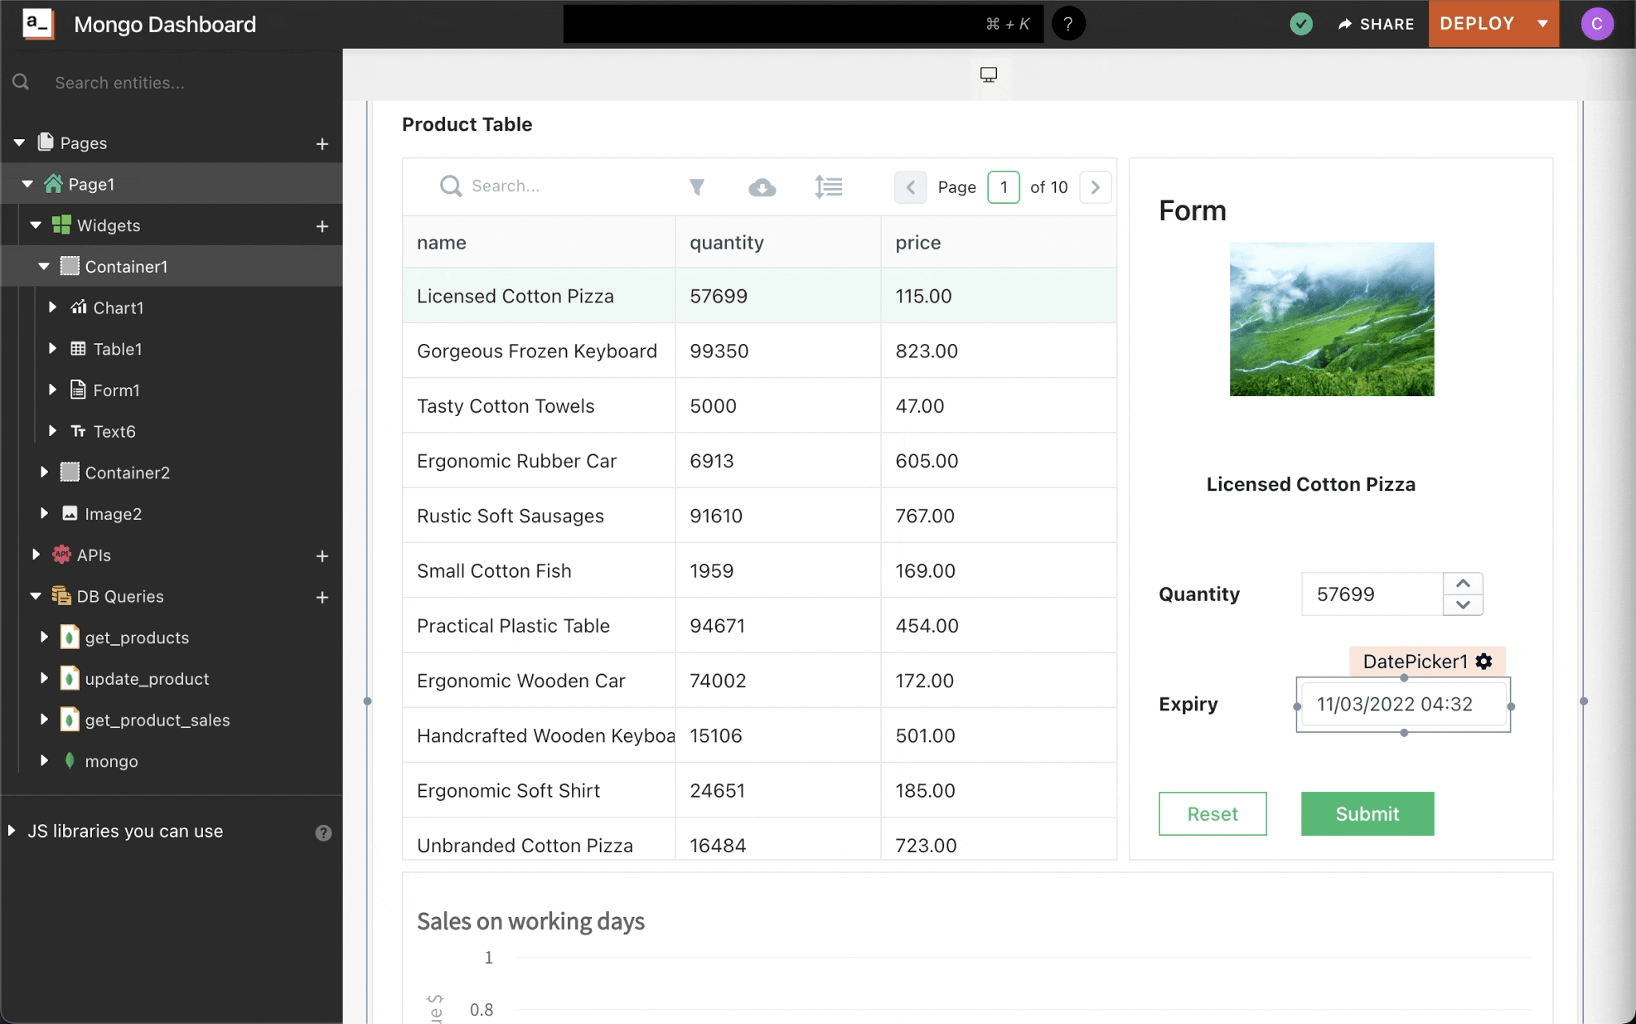Click the green saved-status checkmark

pyautogui.click(x=1301, y=23)
